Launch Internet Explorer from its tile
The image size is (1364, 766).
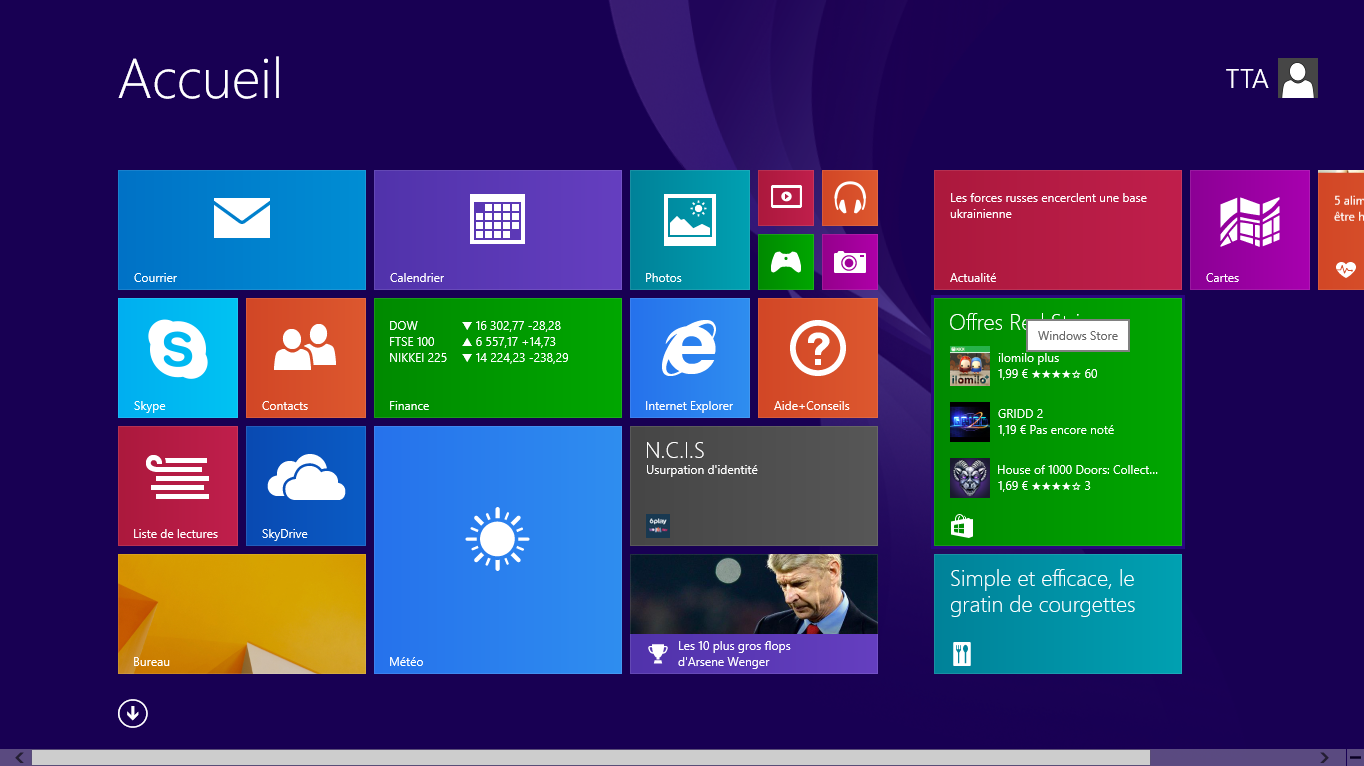(690, 358)
